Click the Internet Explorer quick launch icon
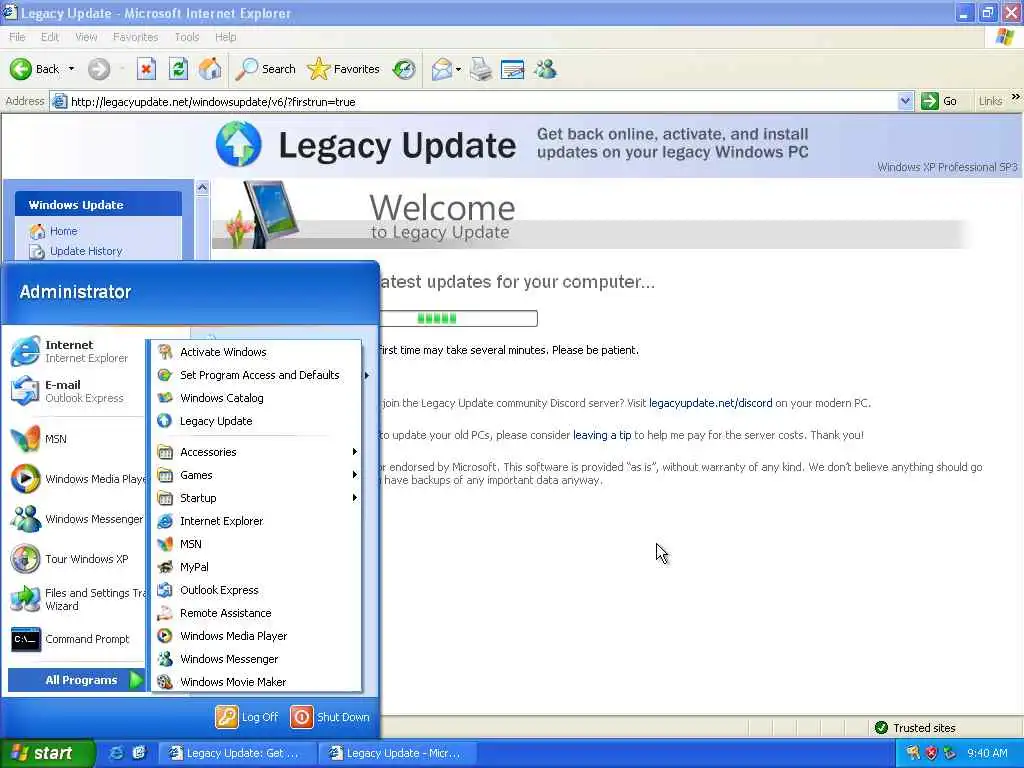This screenshot has width=1024, height=768. click(x=116, y=753)
